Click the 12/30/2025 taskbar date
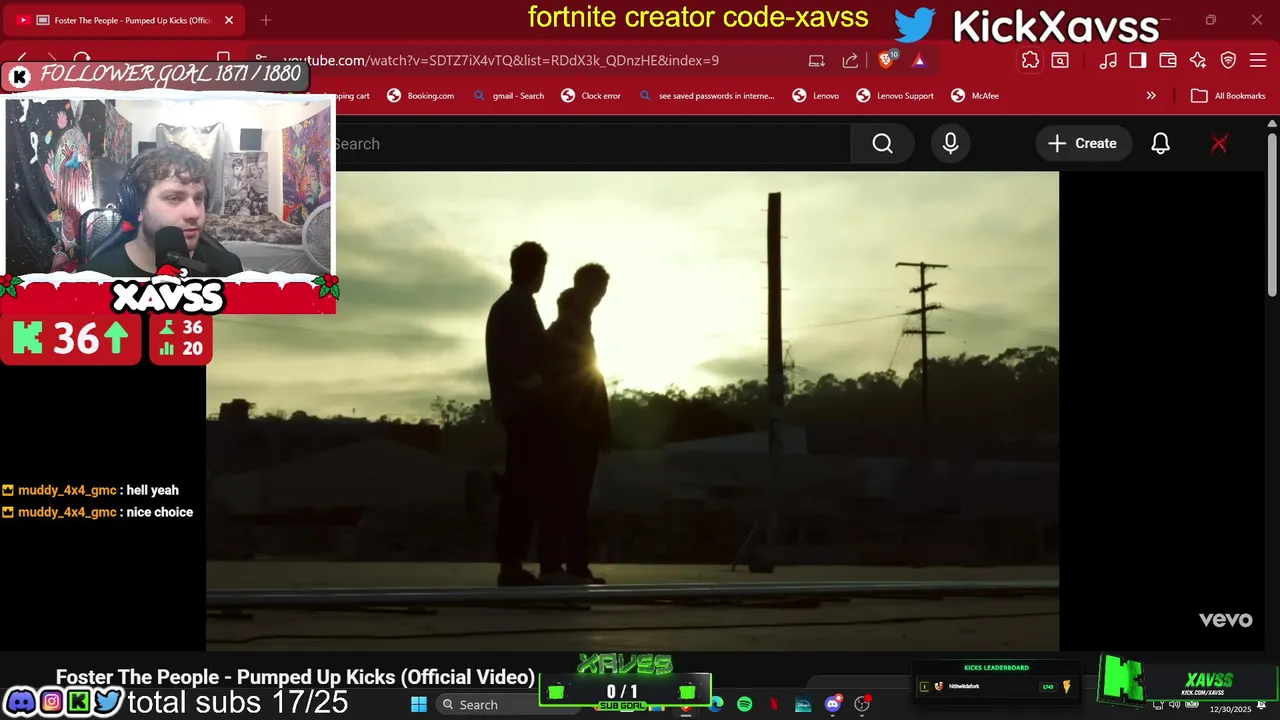This screenshot has width=1280, height=720. 1230,709
